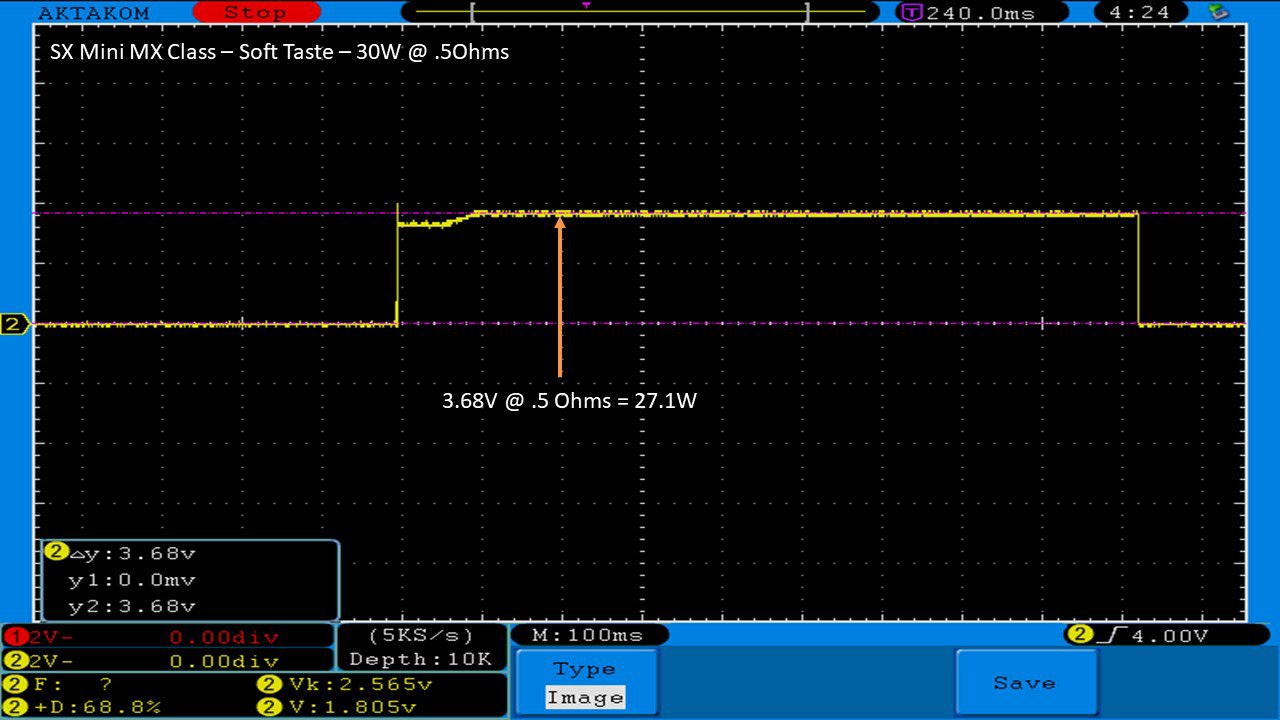1280x720 pixels.
Task: Select the yellow channel 2 2V readout
Action: pyautogui.click(x=166, y=661)
